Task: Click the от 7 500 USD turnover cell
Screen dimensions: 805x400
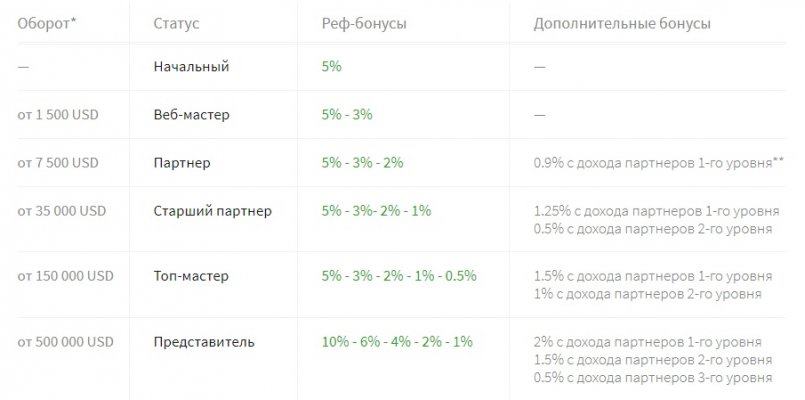Action: (58, 163)
